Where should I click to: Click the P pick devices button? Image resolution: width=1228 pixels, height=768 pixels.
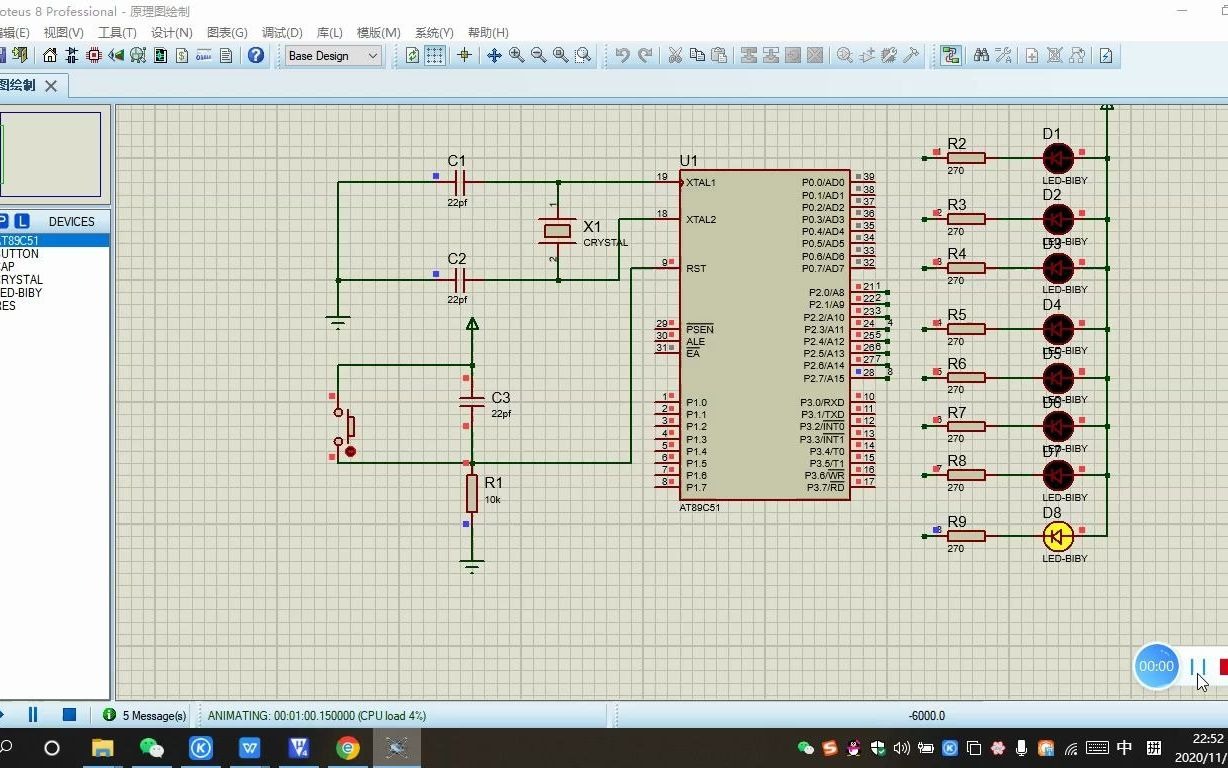4,221
